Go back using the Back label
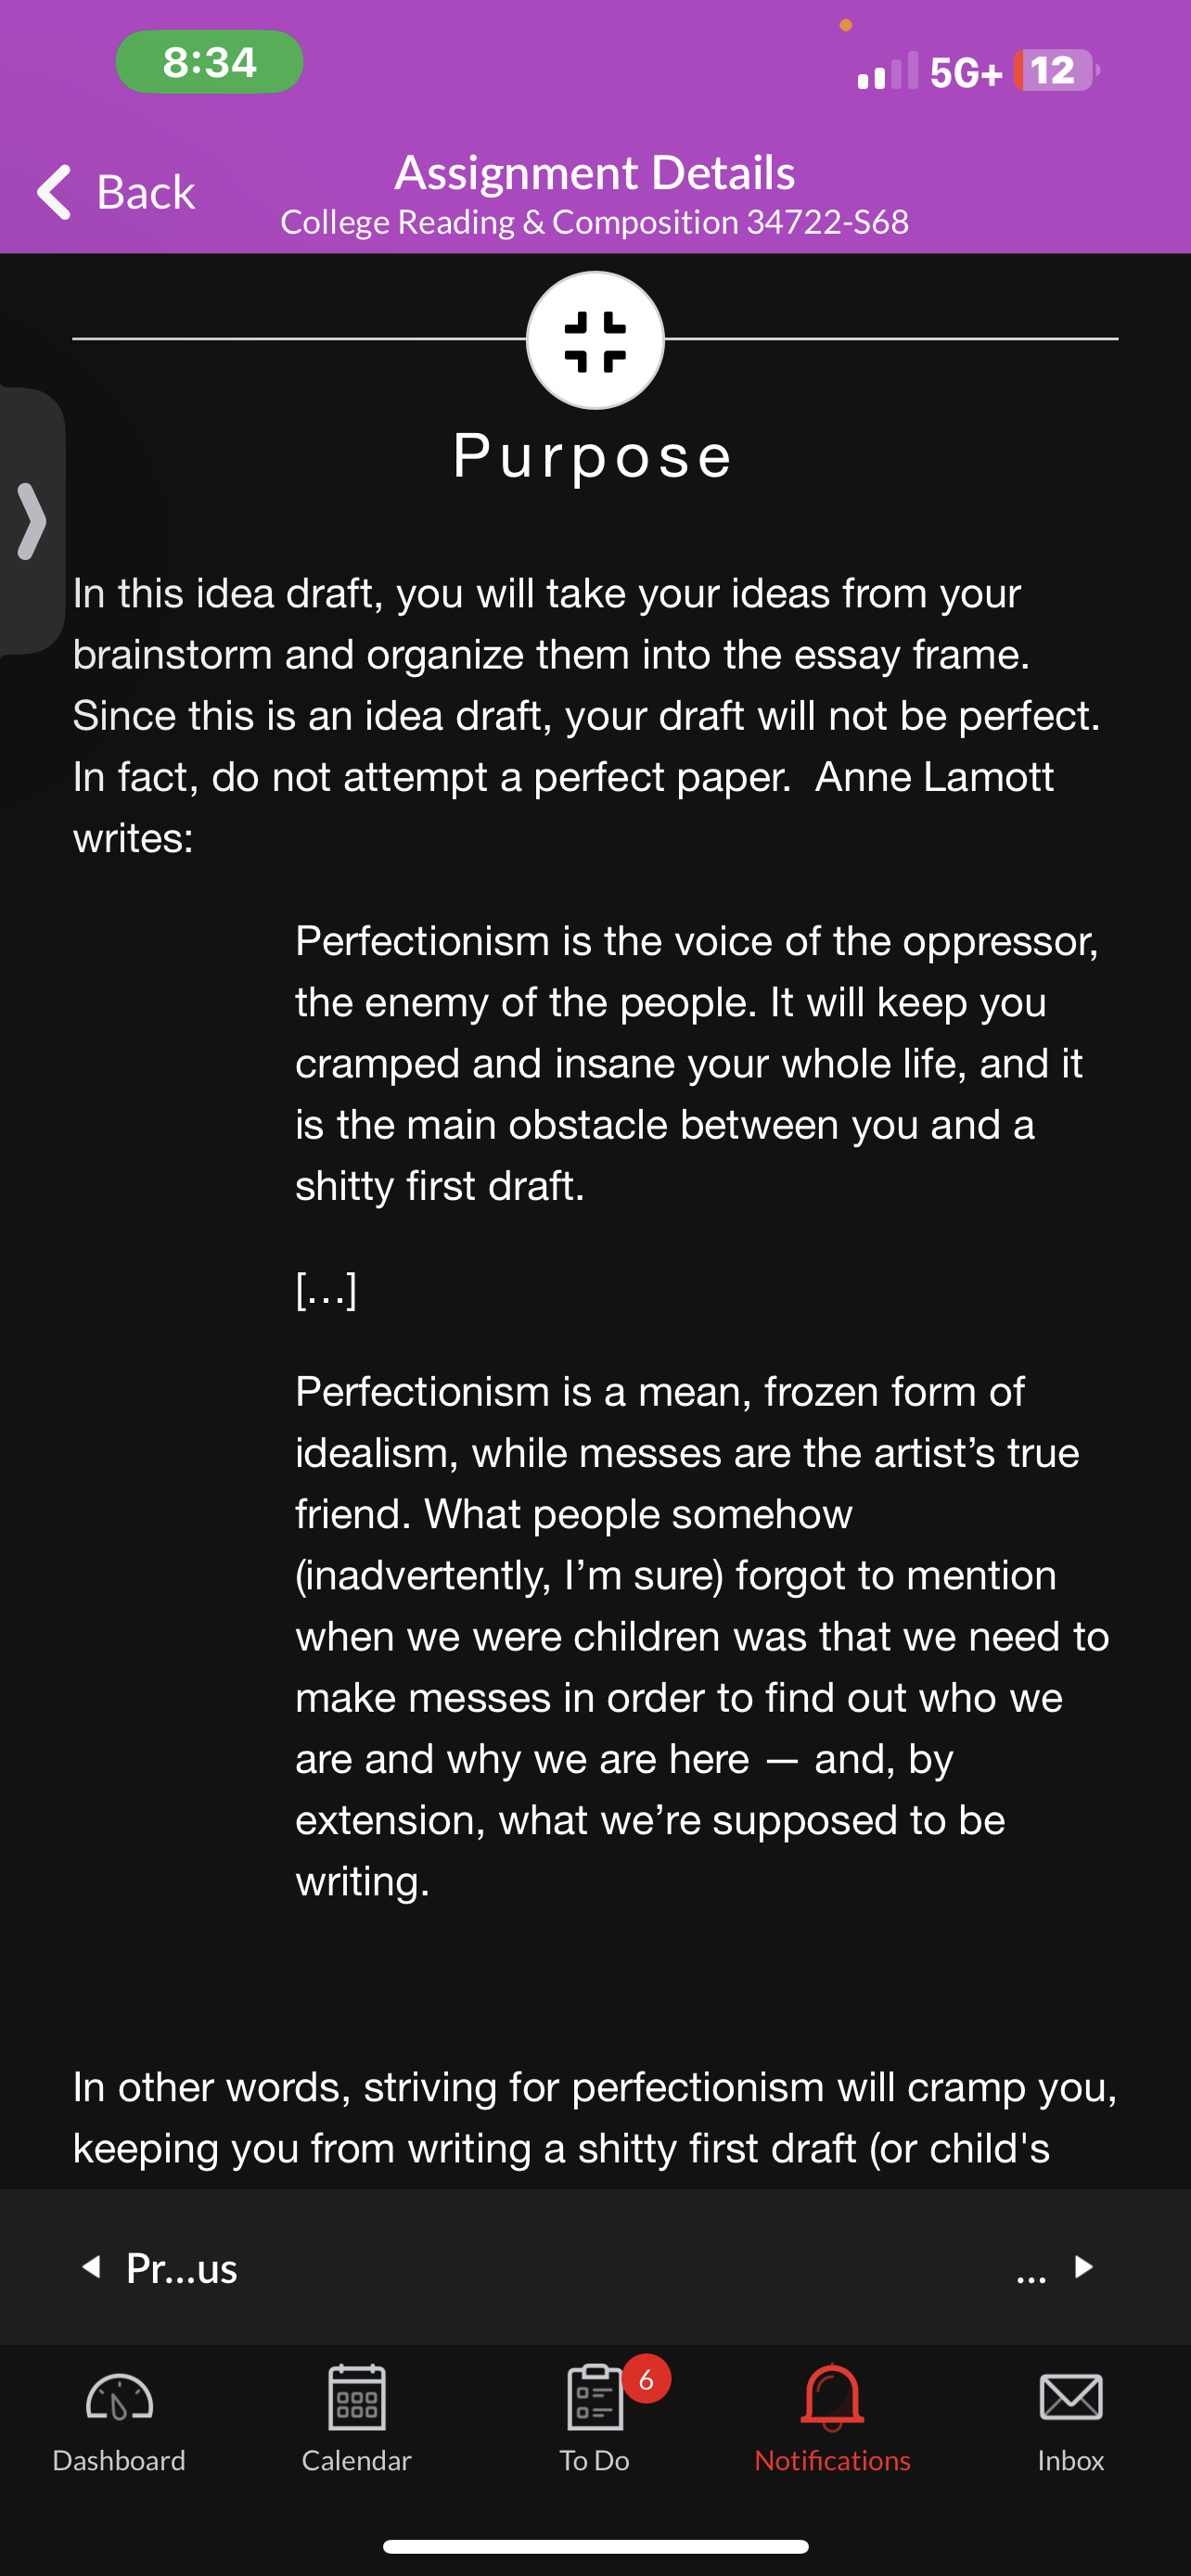Screen dimensions: 1191x2576 146,192
